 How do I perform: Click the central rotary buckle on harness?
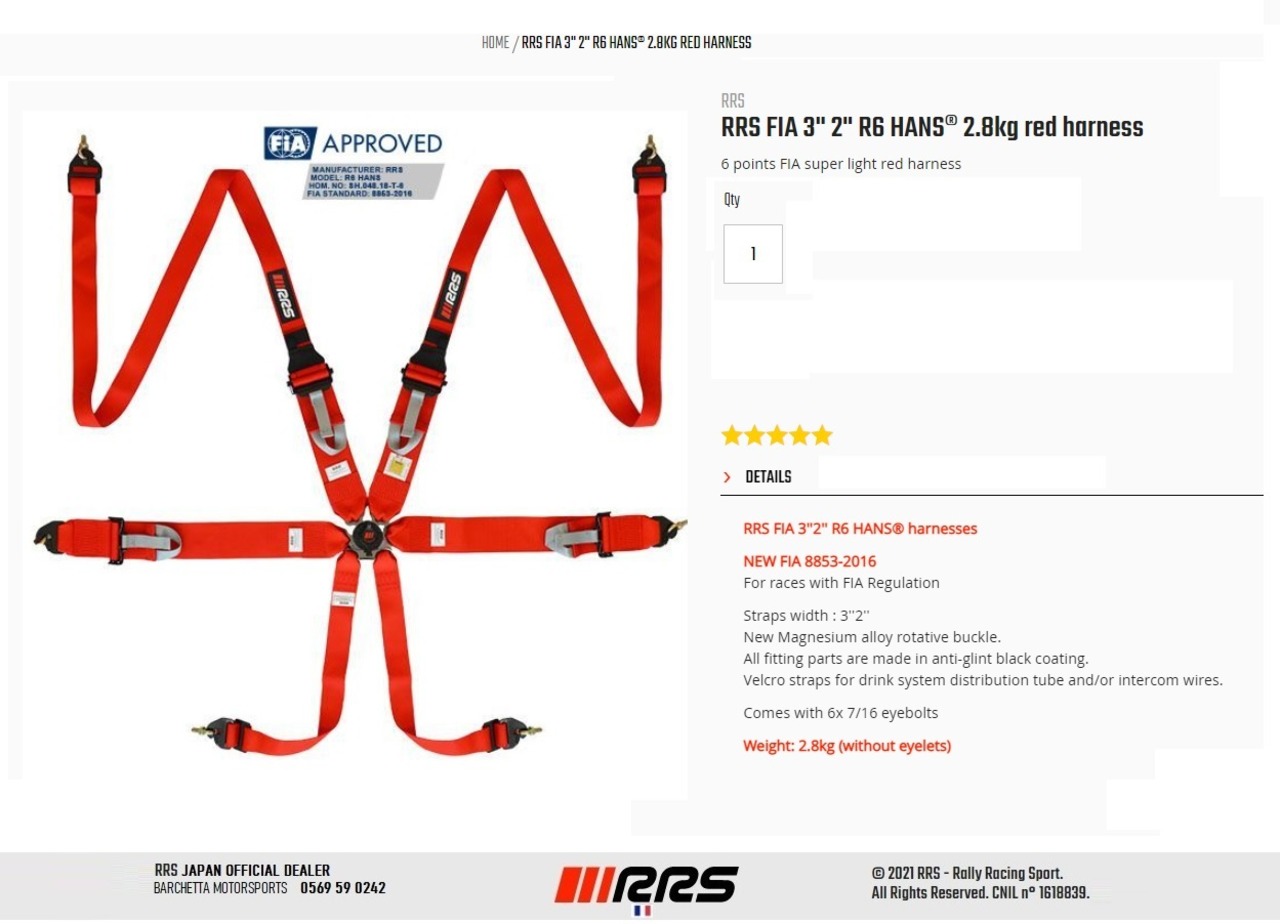pos(367,537)
